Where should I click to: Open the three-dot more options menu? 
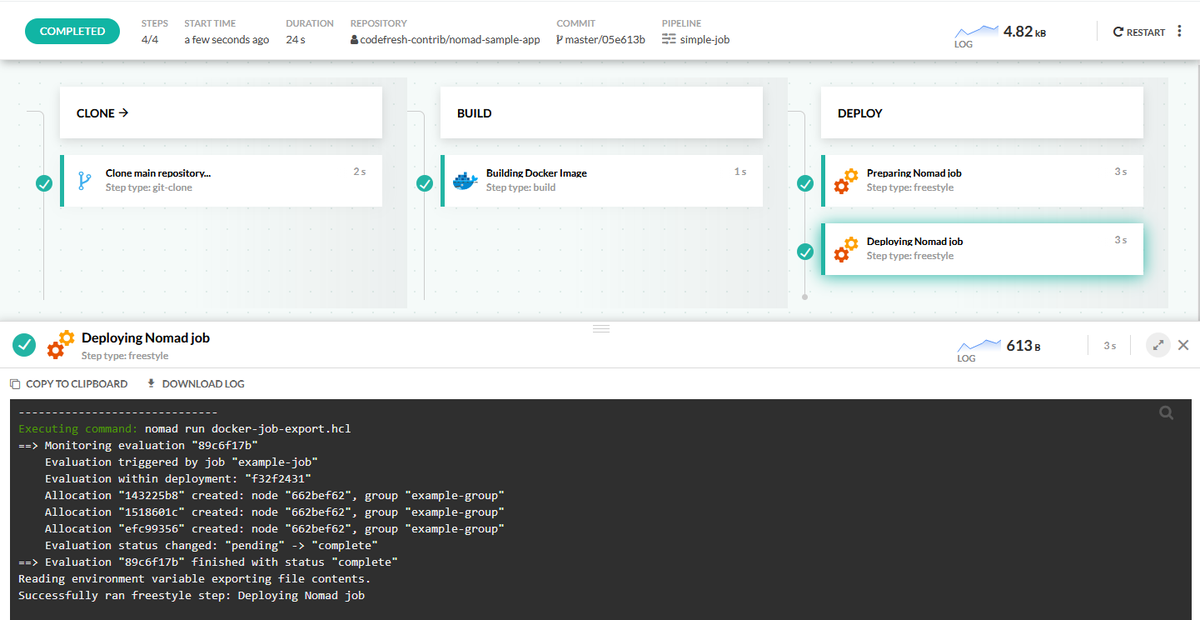(x=1179, y=31)
